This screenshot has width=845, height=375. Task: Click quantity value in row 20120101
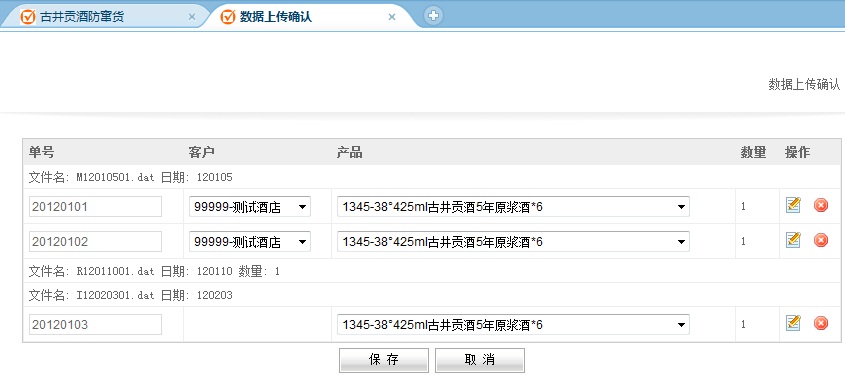[744, 206]
